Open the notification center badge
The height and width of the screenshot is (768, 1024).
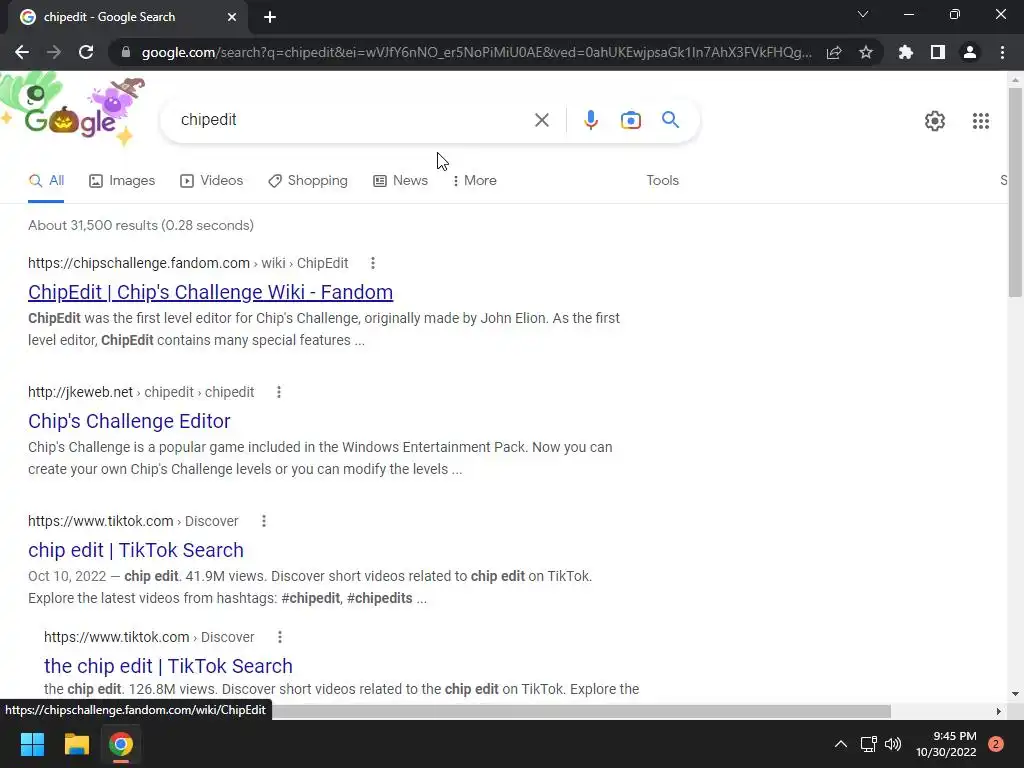tap(995, 744)
